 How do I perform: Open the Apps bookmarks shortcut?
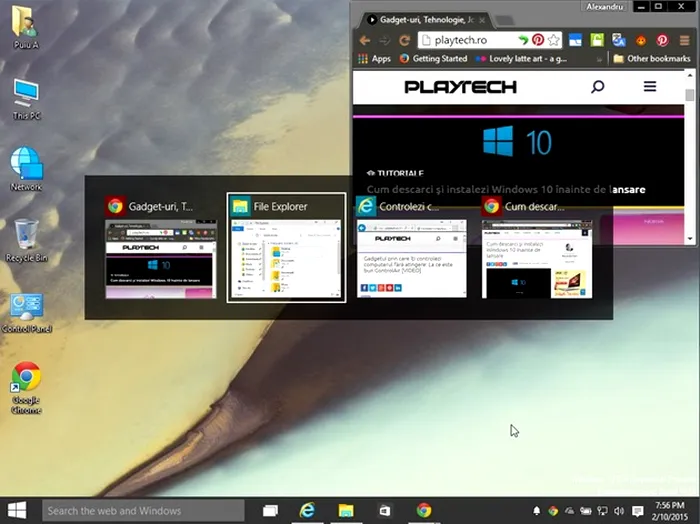point(375,58)
